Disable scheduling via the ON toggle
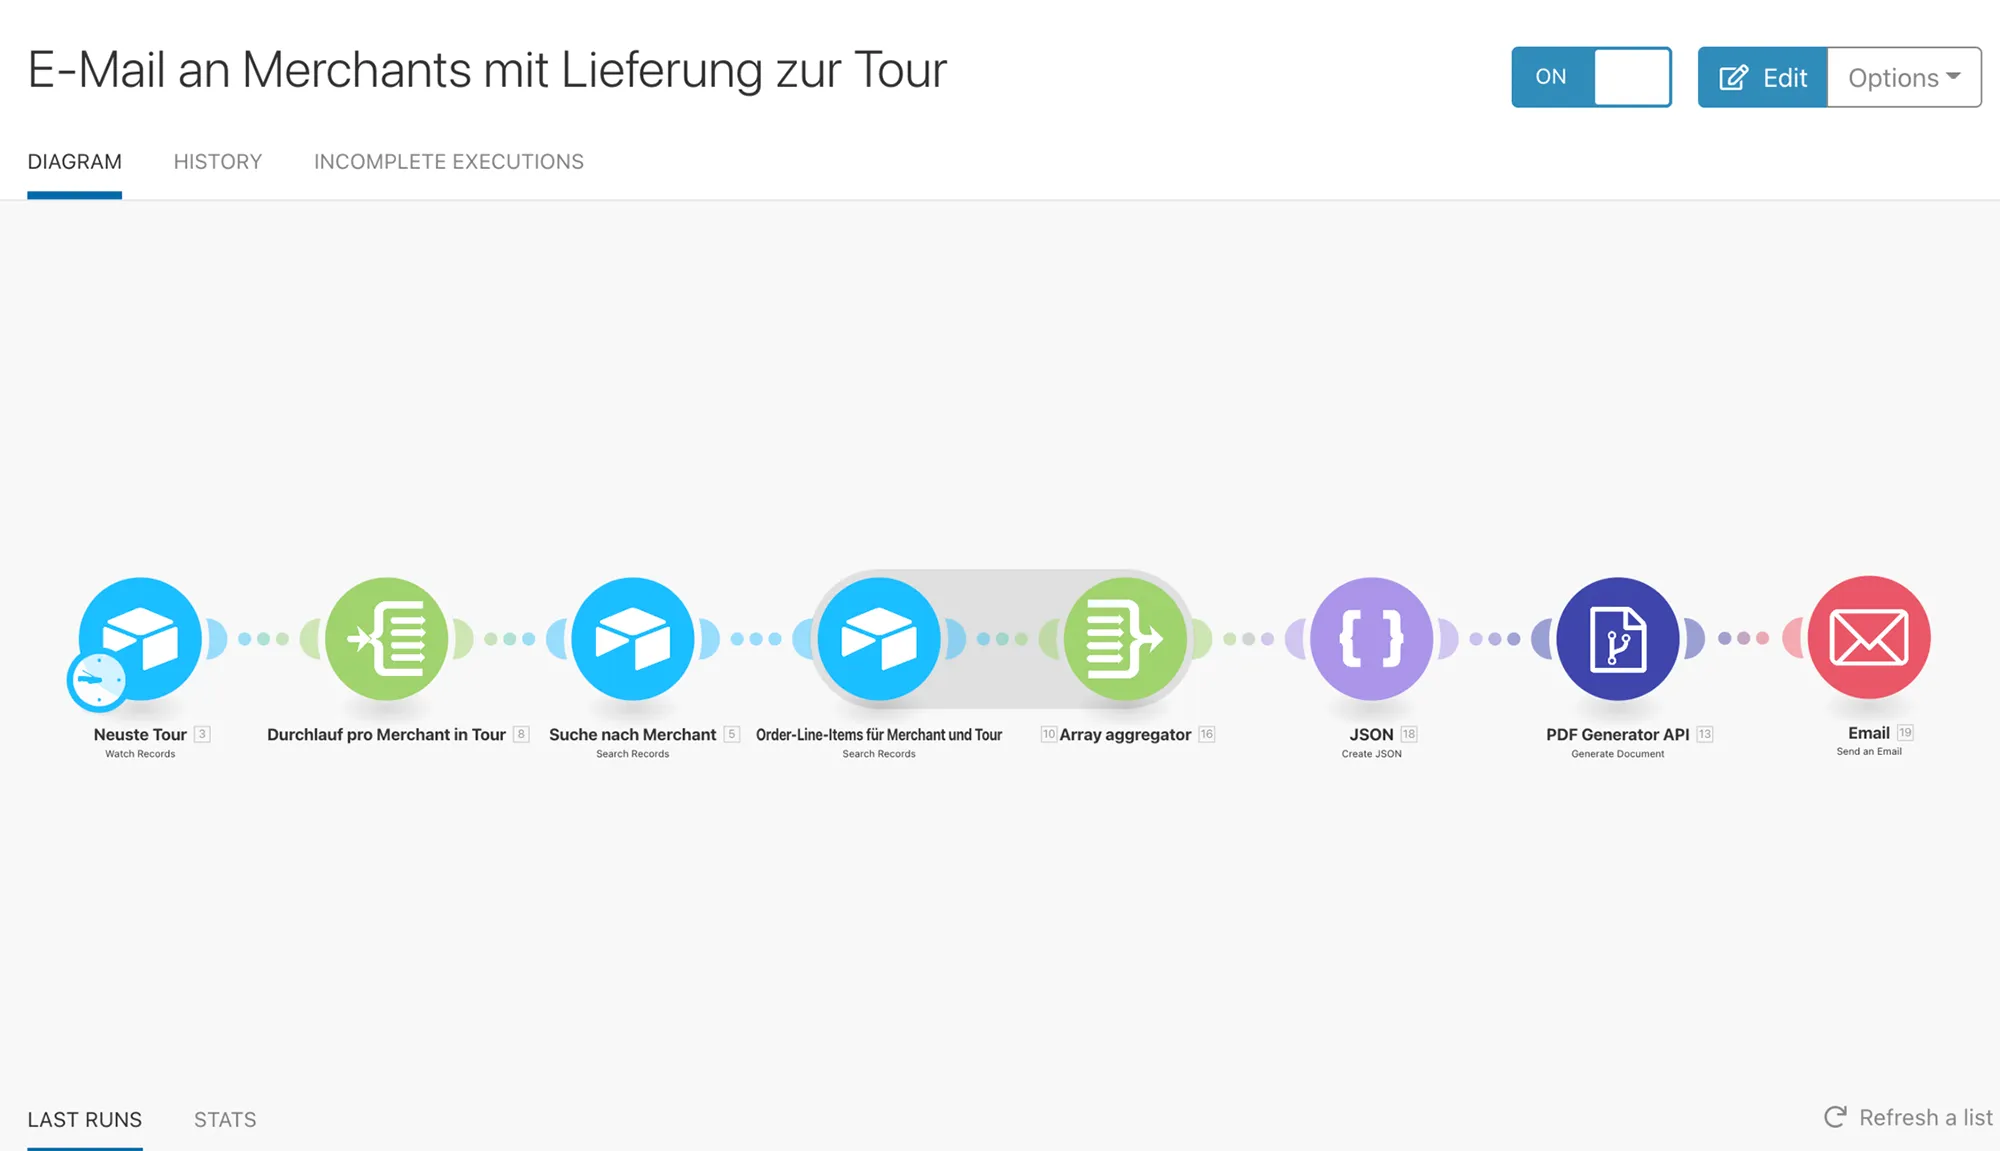 point(1590,76)
